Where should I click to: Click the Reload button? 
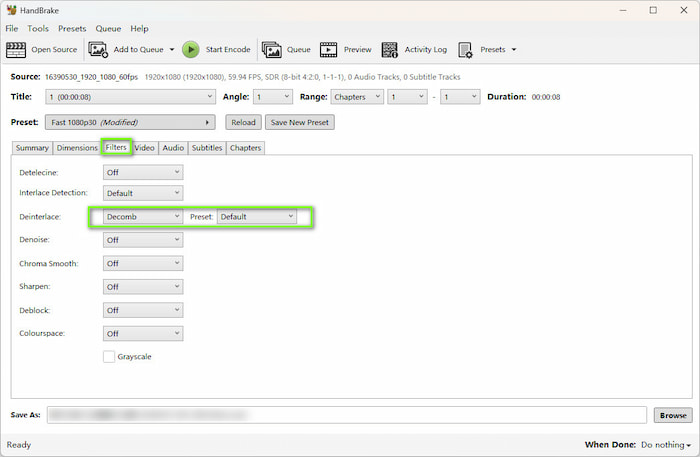[x=243, y=122]
